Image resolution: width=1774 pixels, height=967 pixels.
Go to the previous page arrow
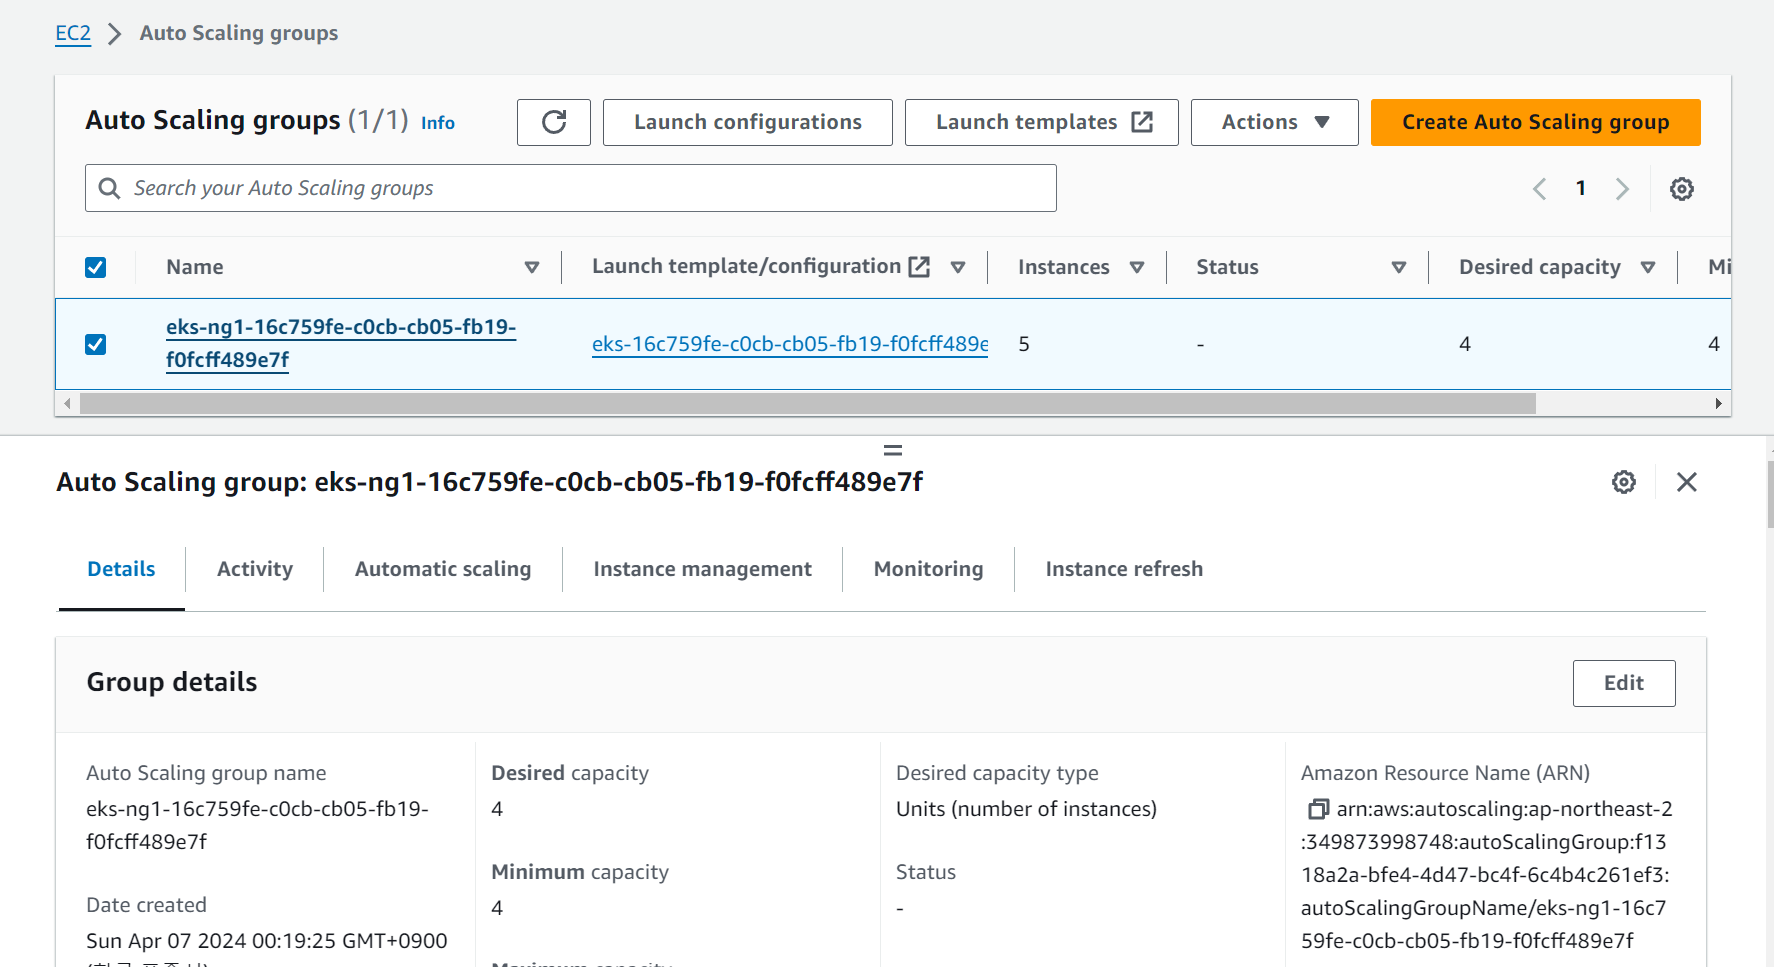point(1540,189)
